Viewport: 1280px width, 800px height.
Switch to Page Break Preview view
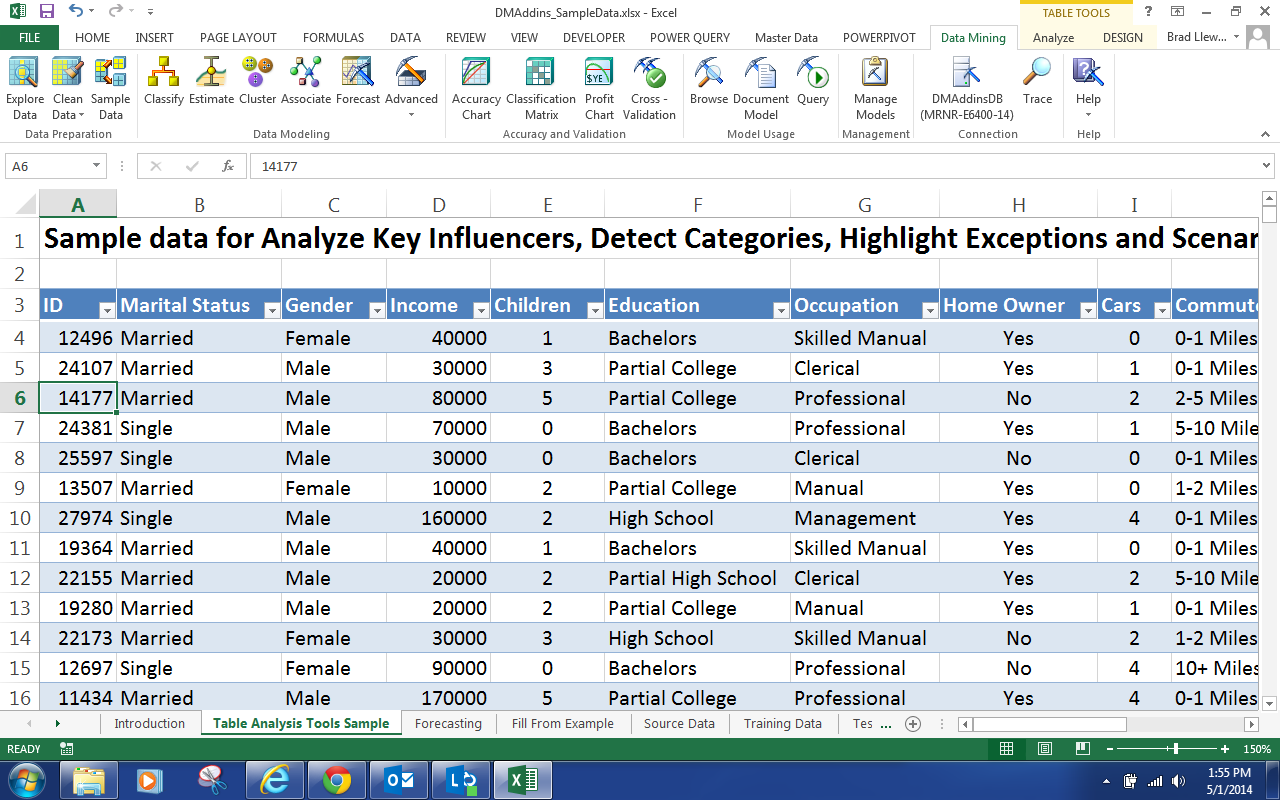tap(1082, 748)
